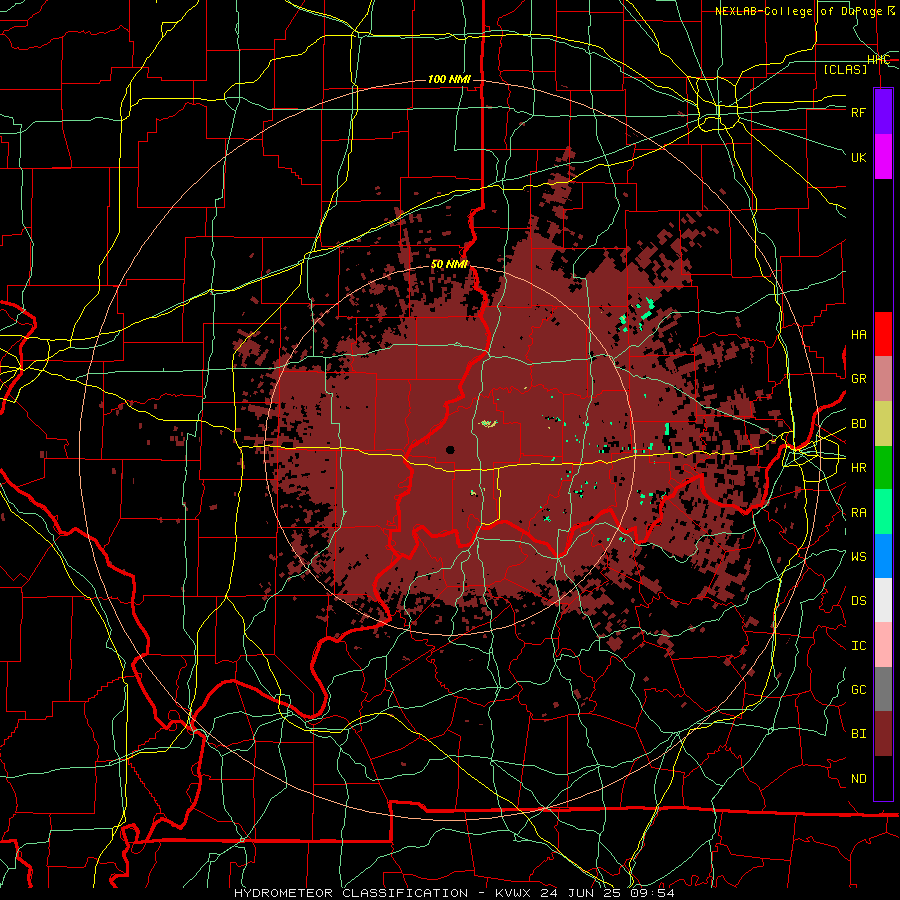The height and width of the screenshot is (900, 900).
Task: Click the UK legend label text
Action: coord(858,157)
